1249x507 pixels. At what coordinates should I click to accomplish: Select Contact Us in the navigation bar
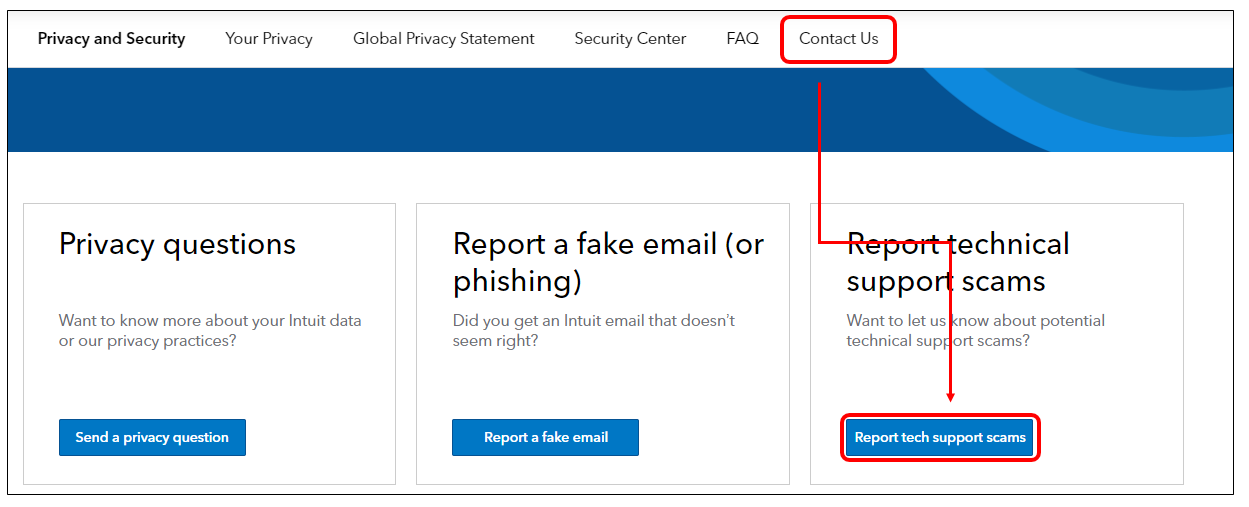(x=838, y=39)
